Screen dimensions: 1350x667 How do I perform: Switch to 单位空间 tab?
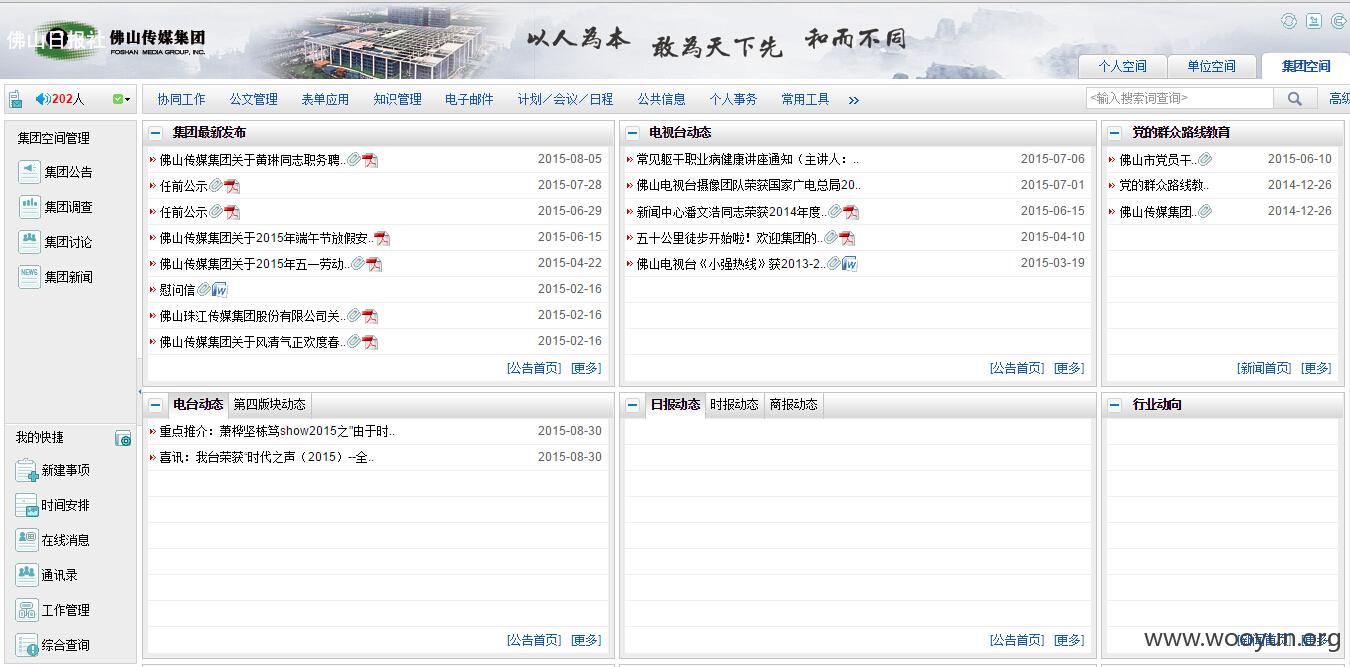(1211, 66)
